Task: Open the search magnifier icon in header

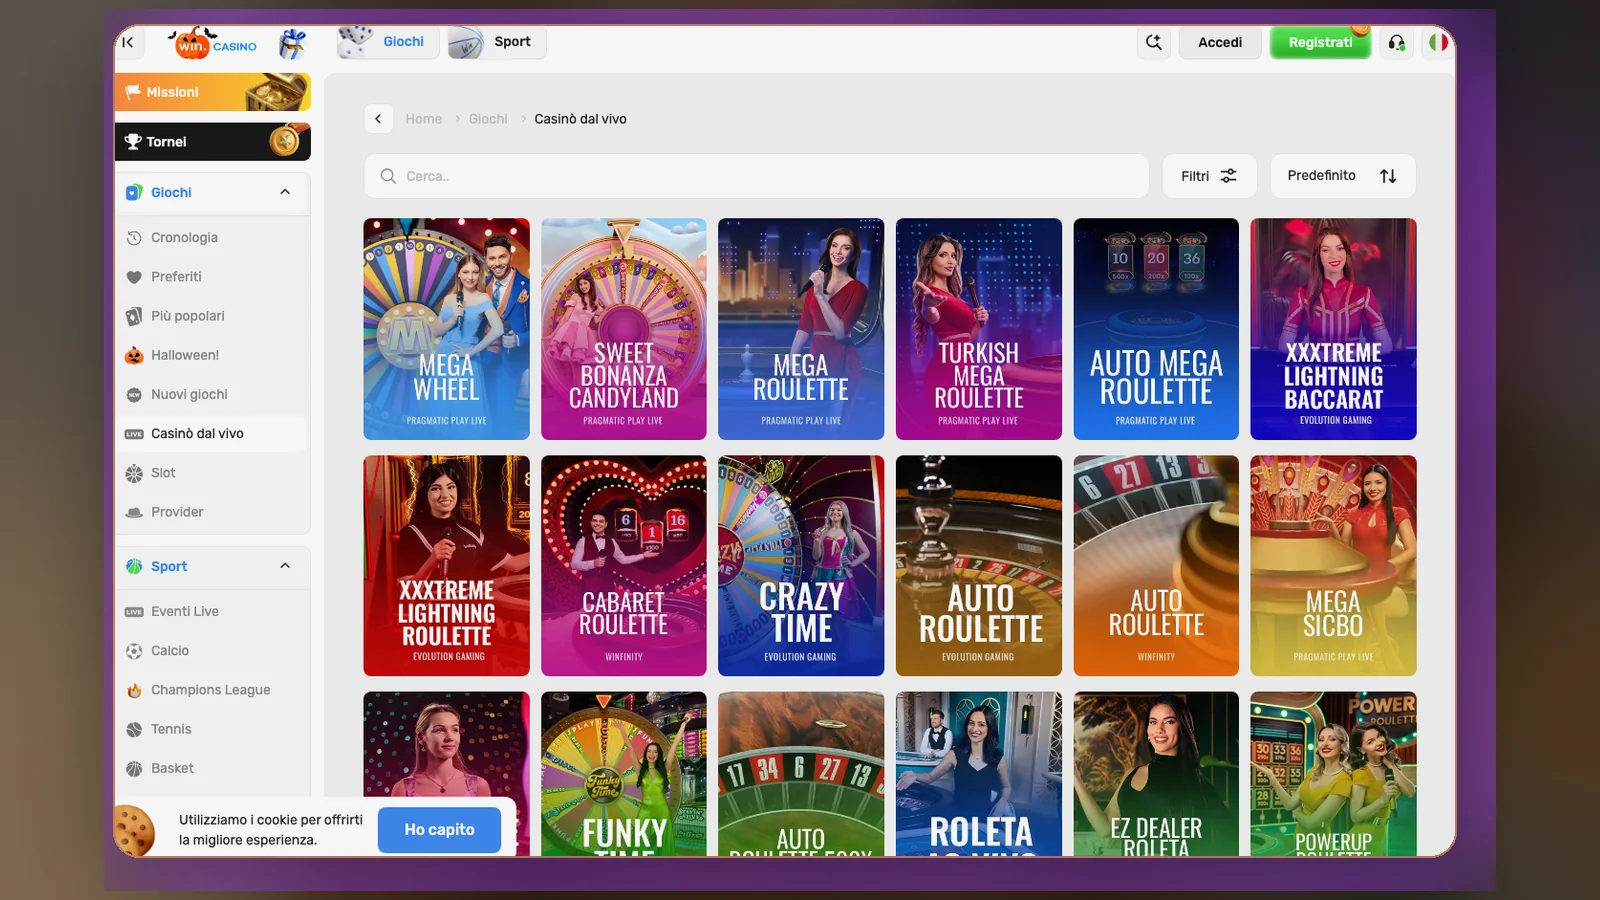Action: pos(1154,42)
